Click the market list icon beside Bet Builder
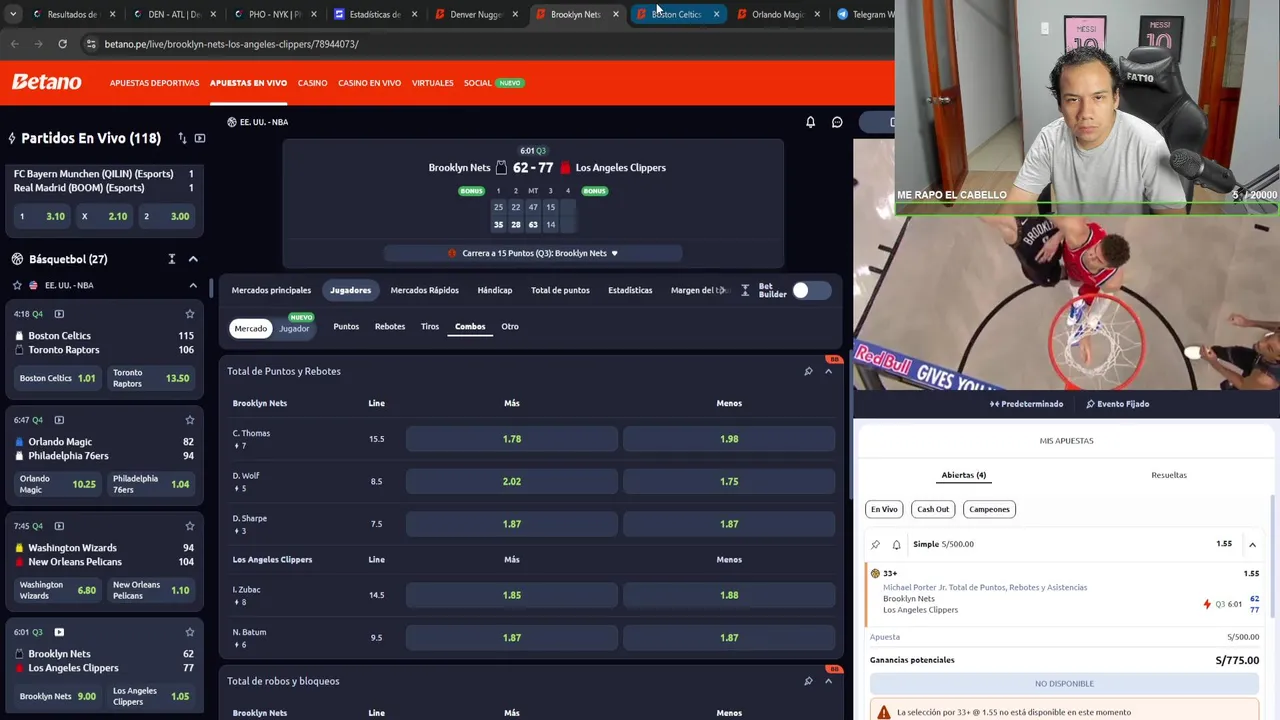The width and height of the screenshot is (1280, 720). pos(745,290)
